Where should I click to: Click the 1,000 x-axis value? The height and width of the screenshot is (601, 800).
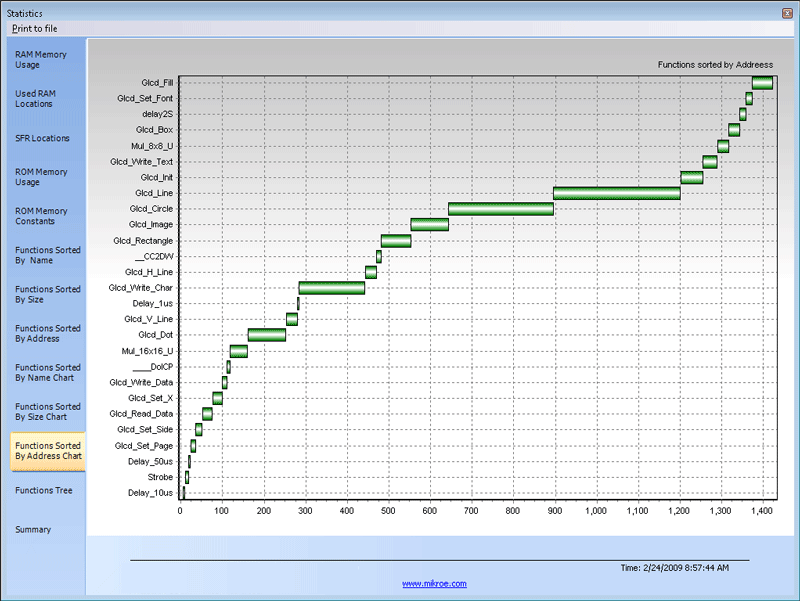(x=596, y=511)
